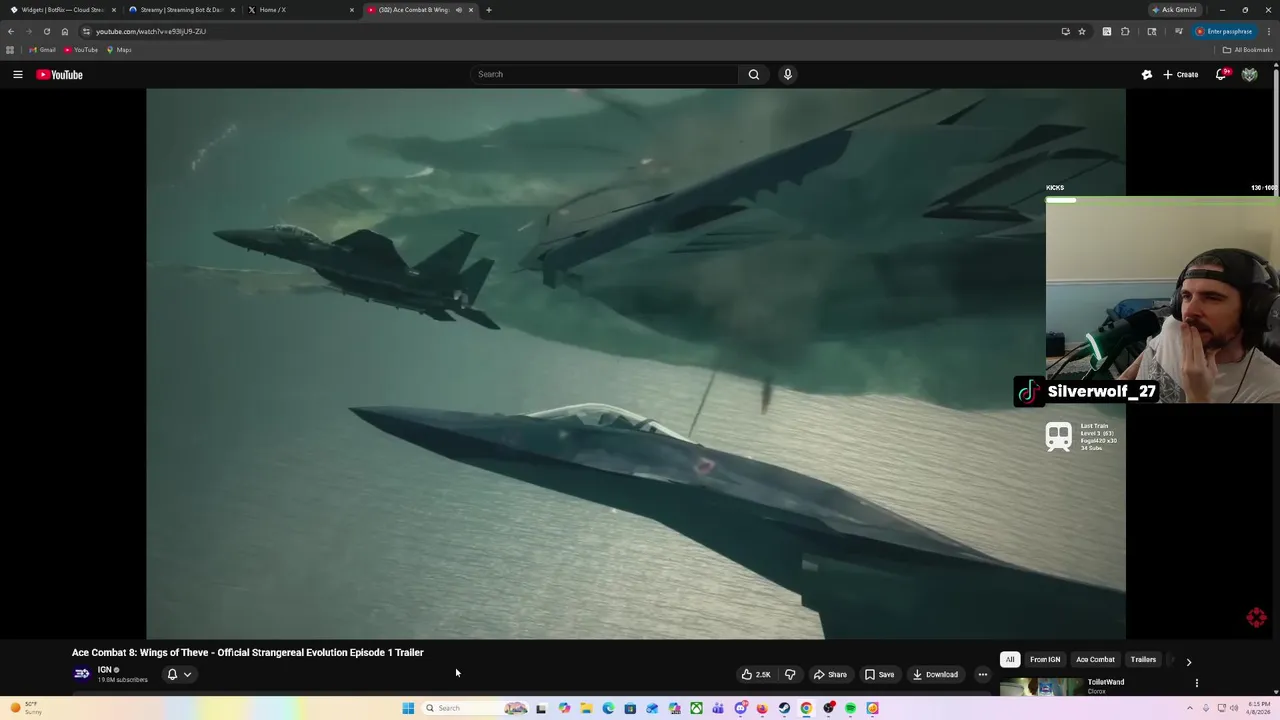Reload the current page
This screenshot has height=720, width=1280.
pos(46,31)
